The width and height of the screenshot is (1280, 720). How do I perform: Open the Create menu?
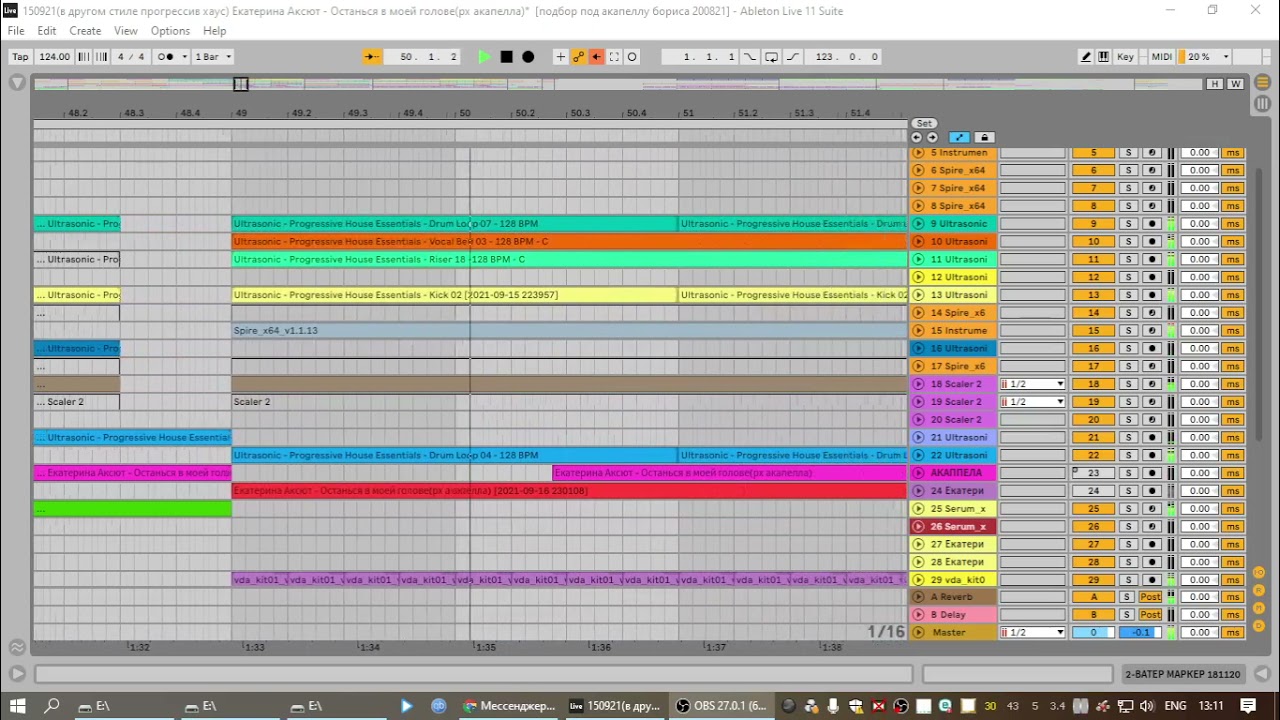[x=85, y=31]
